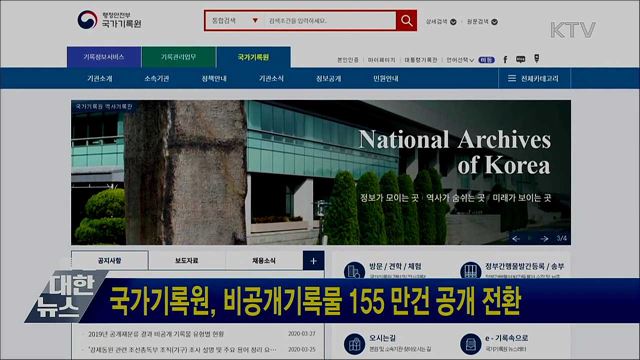Open the 민원안내 menu

point(386,78)
